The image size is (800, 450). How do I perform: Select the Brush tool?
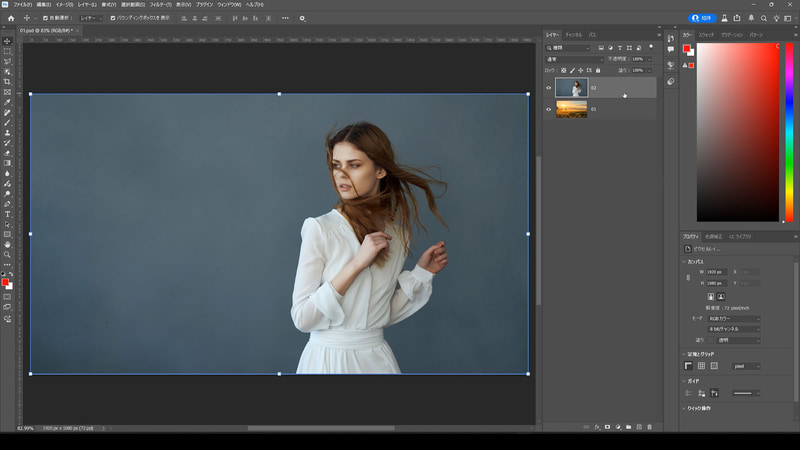7,122
